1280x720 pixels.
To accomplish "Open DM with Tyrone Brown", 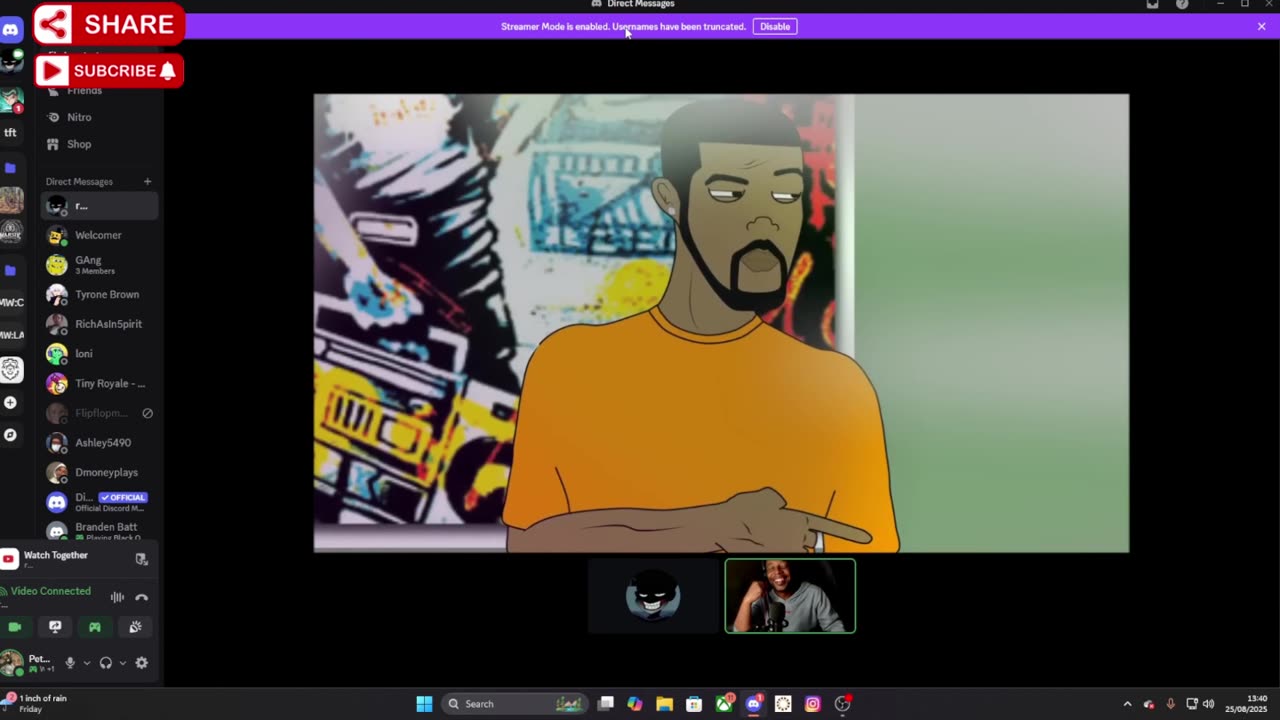I will (99, 294).
